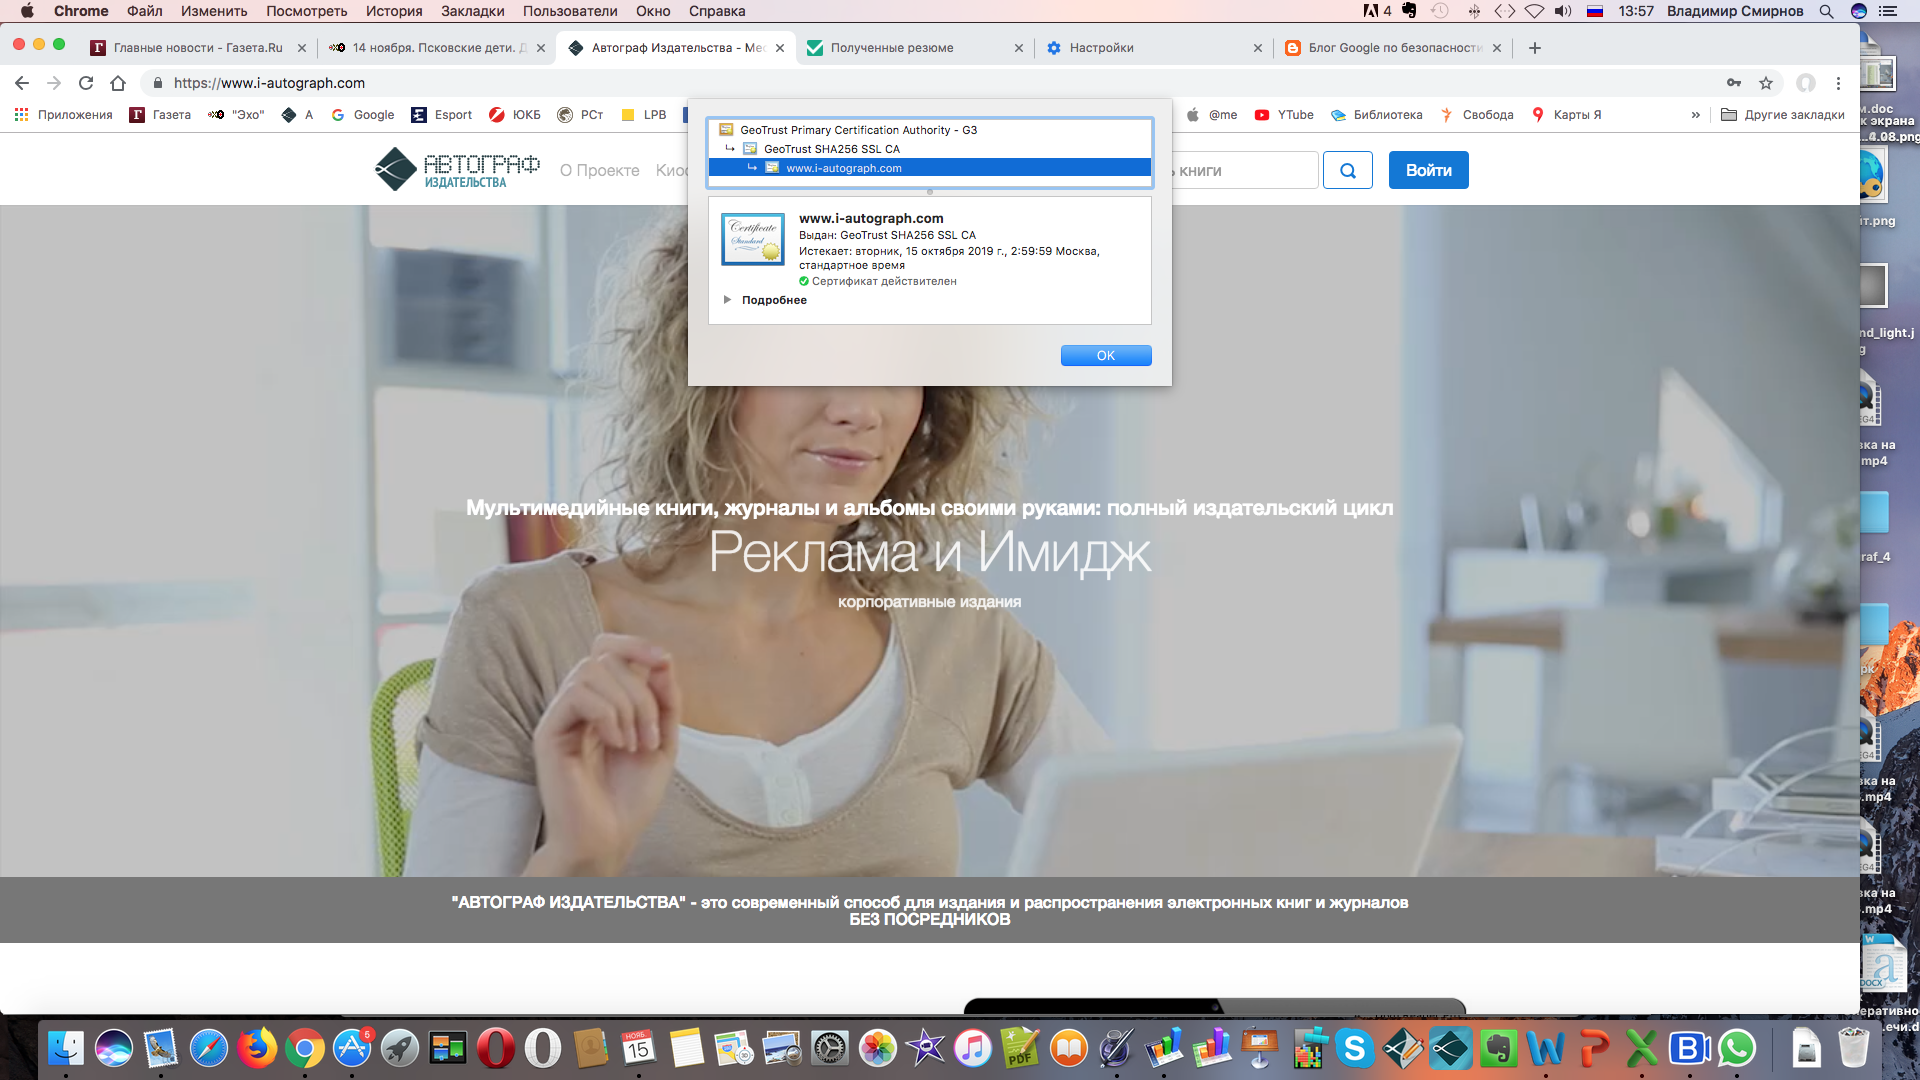This screenshot has width=1920, height=1080.
Task: Switch to 14 ноября. Псковские дети tab
Action: (435, 48)
